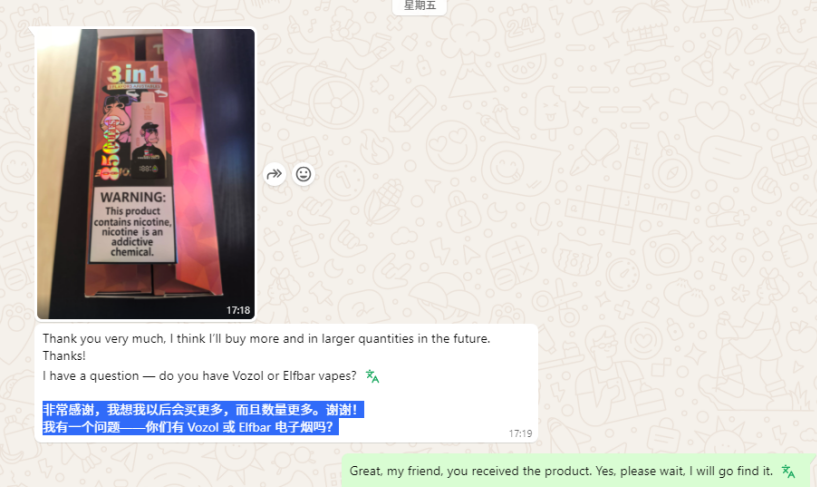React to the photo with emoji icon
The height and width of the screenshot is (487, 817).
coord(303,174)
